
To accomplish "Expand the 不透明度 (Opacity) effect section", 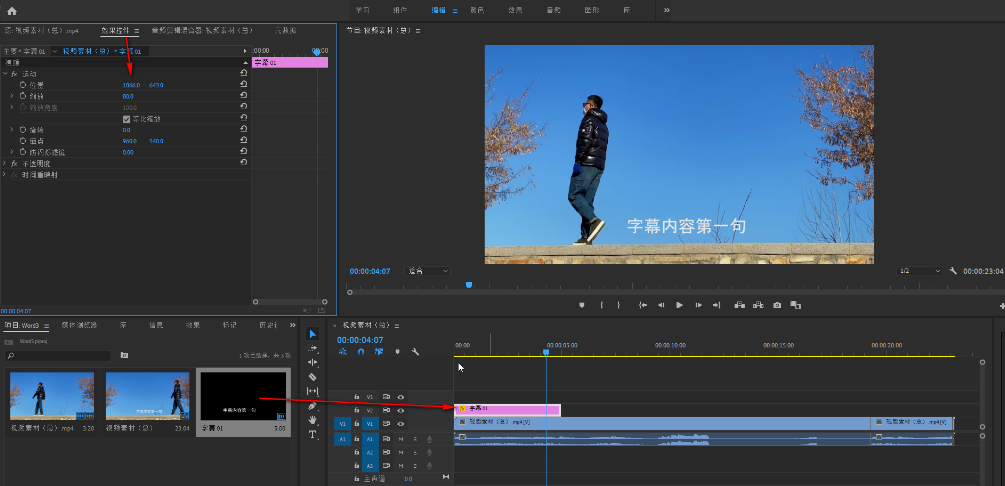I will [5, 163].
